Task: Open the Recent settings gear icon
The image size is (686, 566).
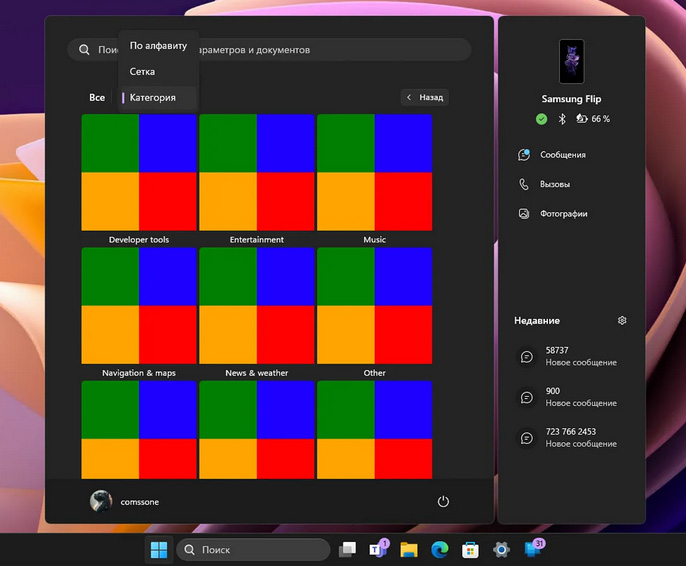Action: pos(622,321)
